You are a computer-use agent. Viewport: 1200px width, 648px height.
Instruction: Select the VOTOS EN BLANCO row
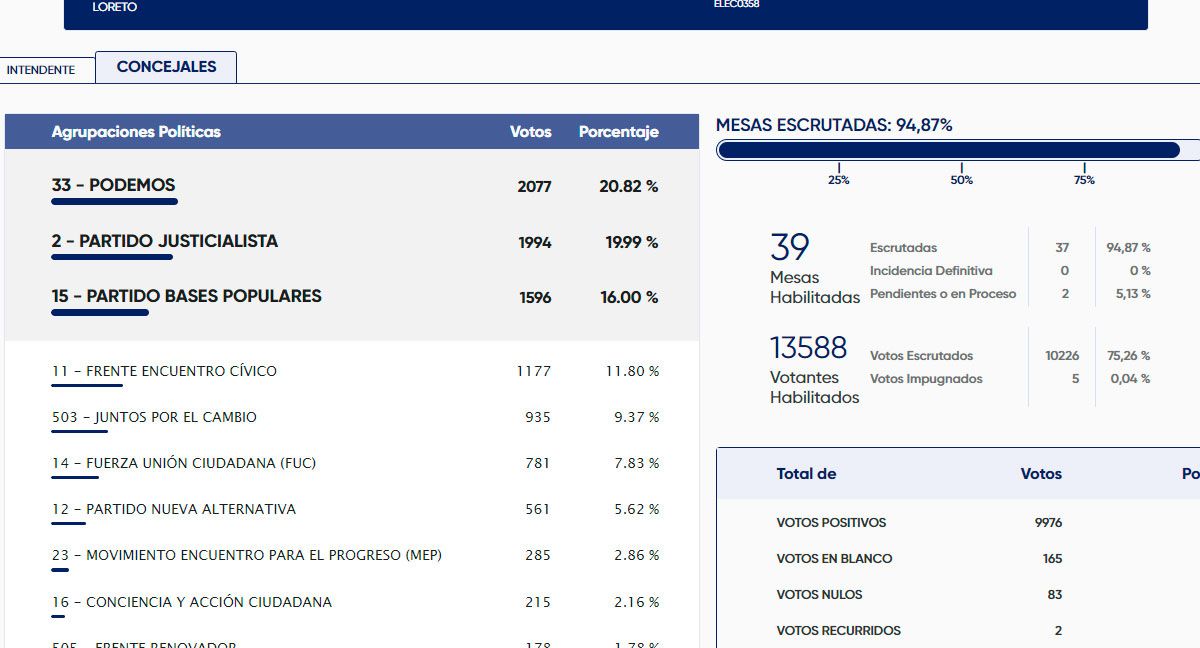(834, 558)
